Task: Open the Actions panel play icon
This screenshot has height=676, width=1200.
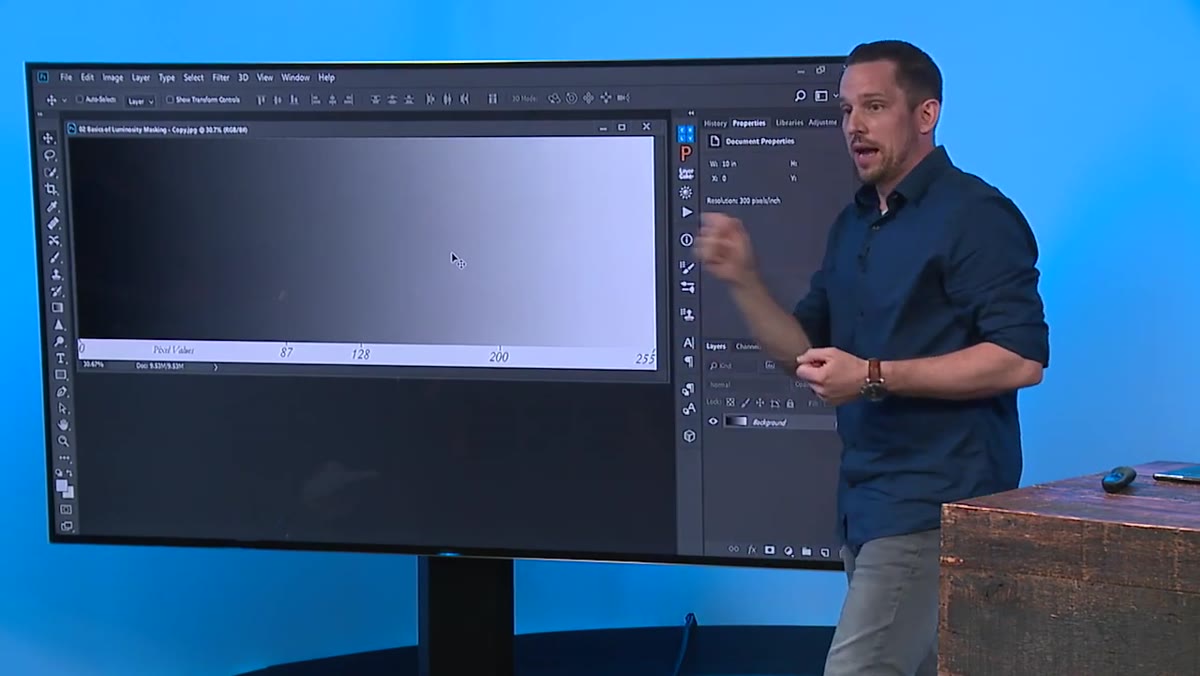Action: pyautogui.click(x=687, y=212)
